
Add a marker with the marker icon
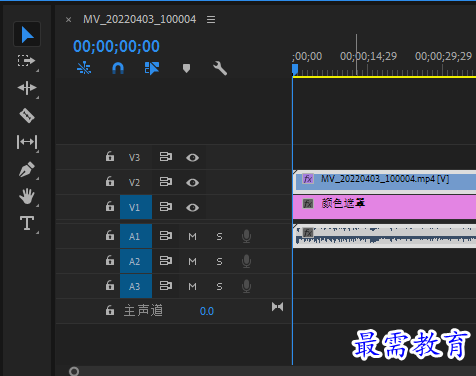pos(186,68)
